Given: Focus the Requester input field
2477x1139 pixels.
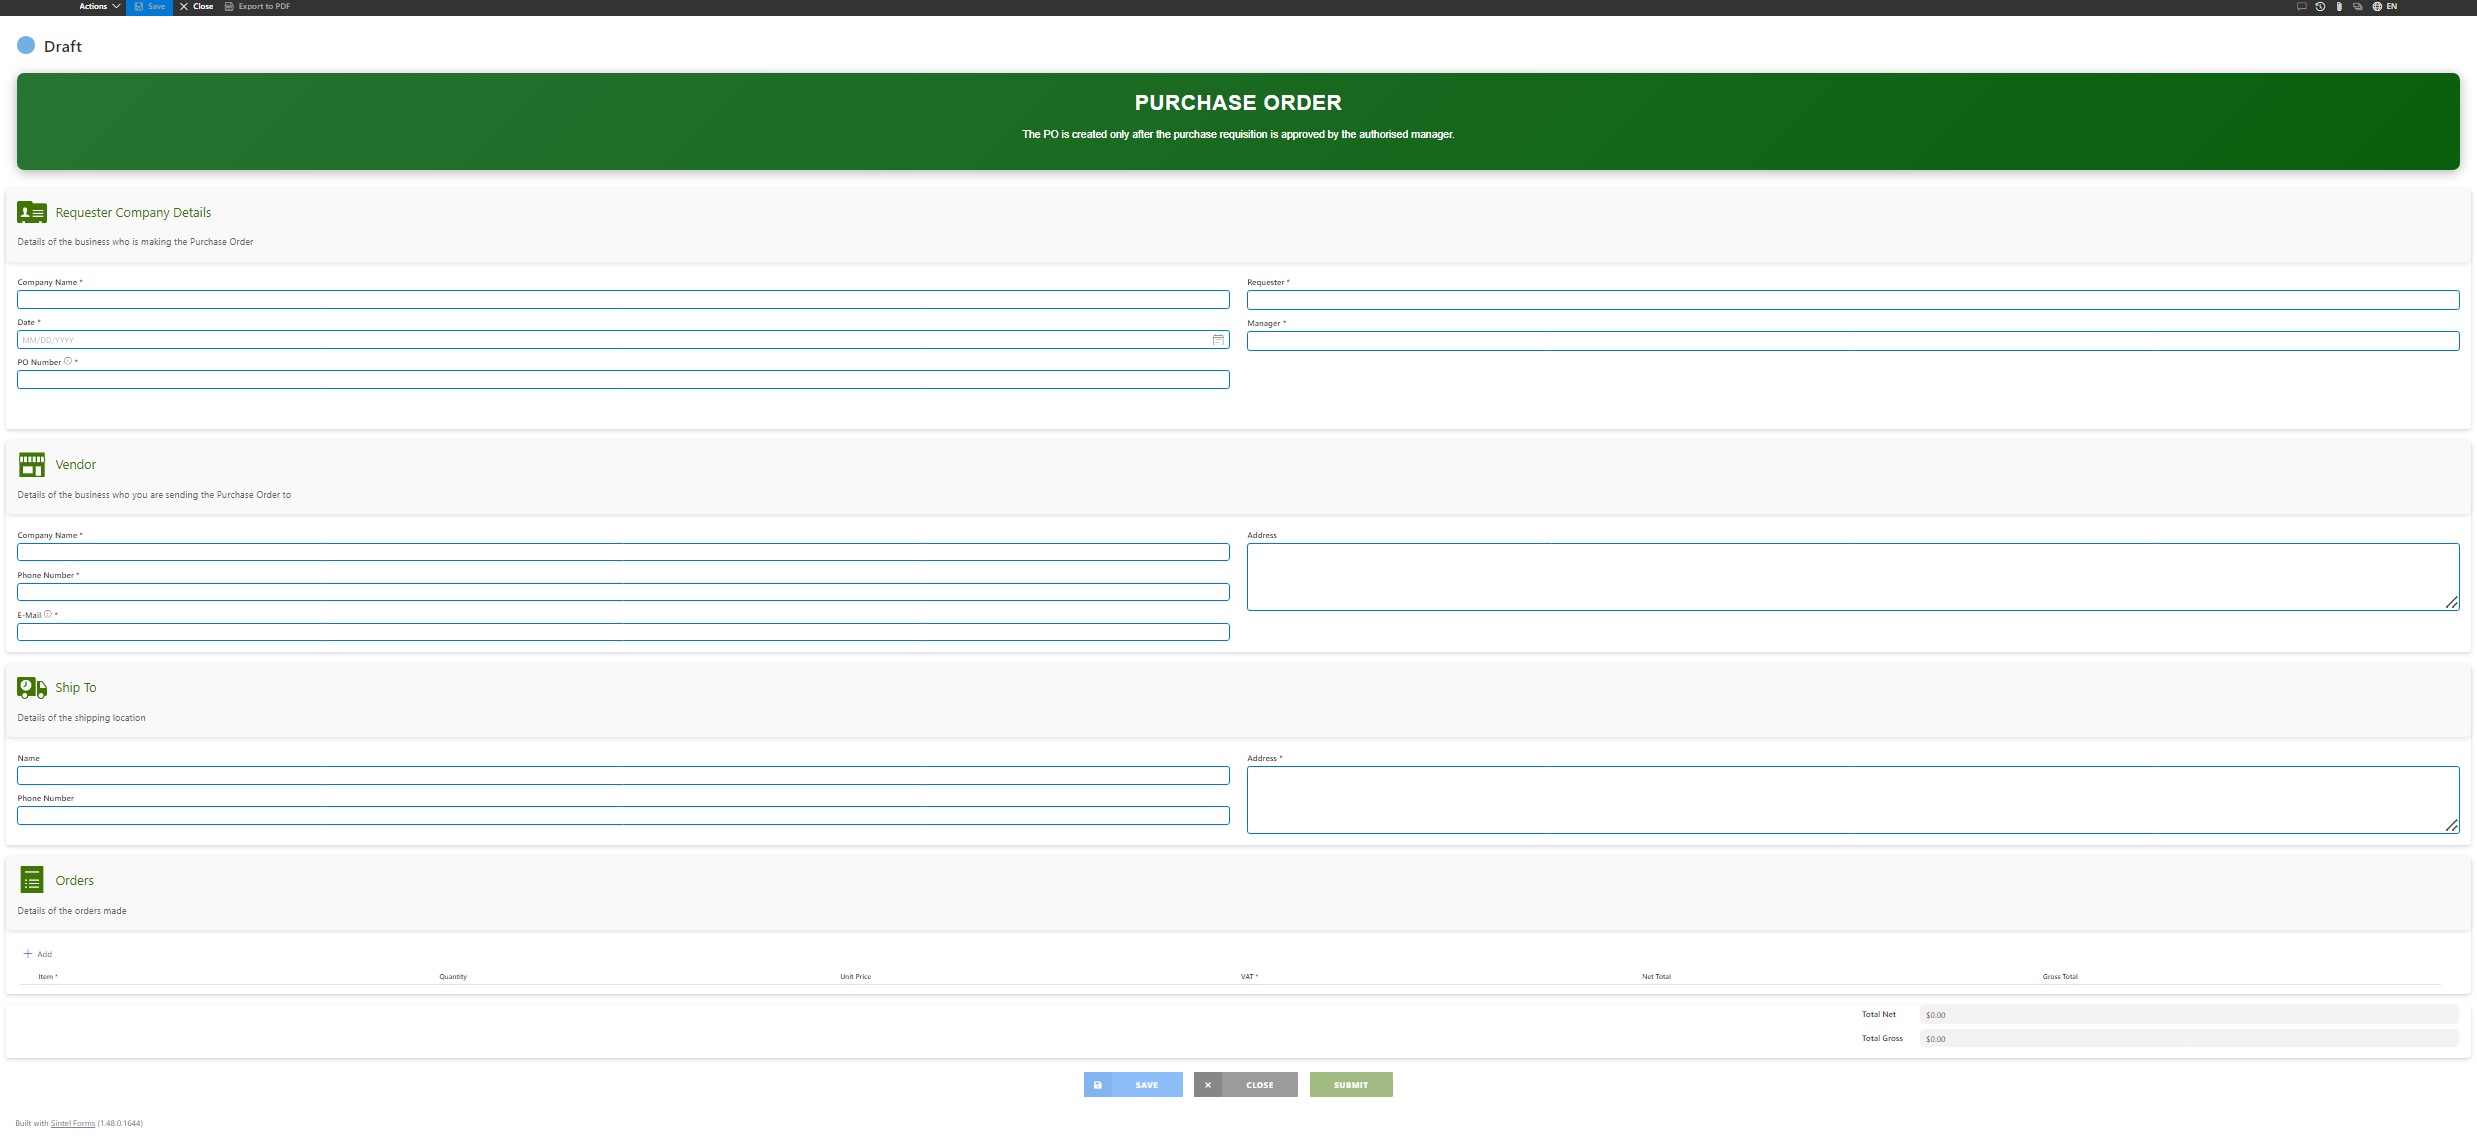Looking at the screenshot, I should pyautogui.click(x=1852, y=300).
